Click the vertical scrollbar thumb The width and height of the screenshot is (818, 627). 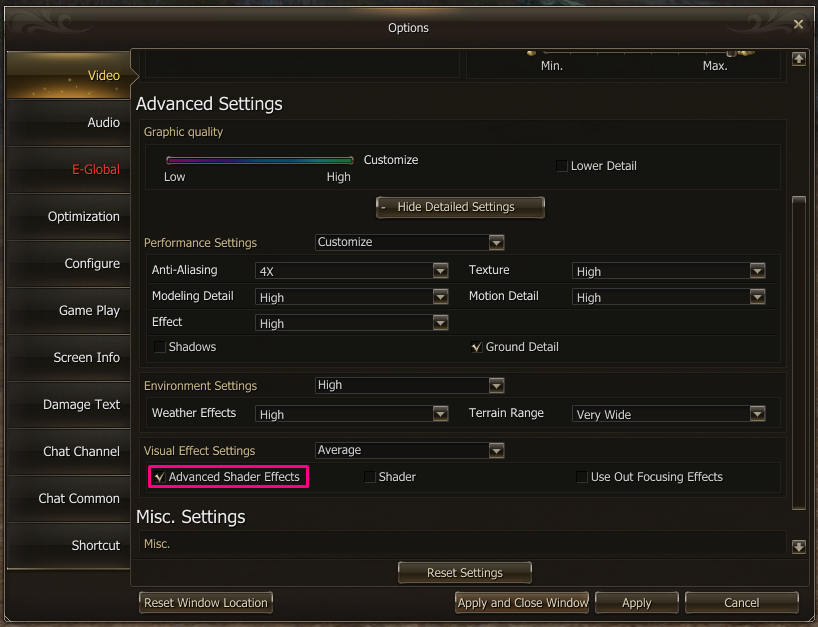click(798, 350)
